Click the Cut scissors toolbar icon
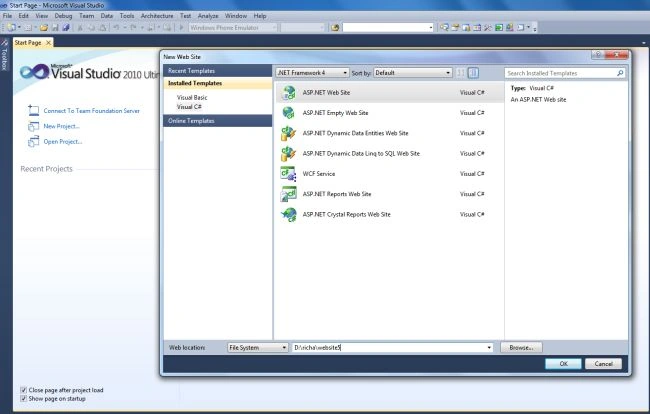Screen dimensions: 650x414 (x=80, y=28)
